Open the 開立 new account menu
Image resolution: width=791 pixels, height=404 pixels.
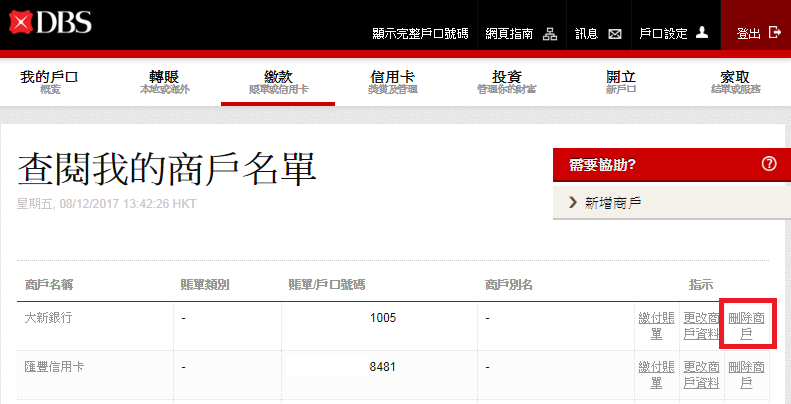coord(620,82)
